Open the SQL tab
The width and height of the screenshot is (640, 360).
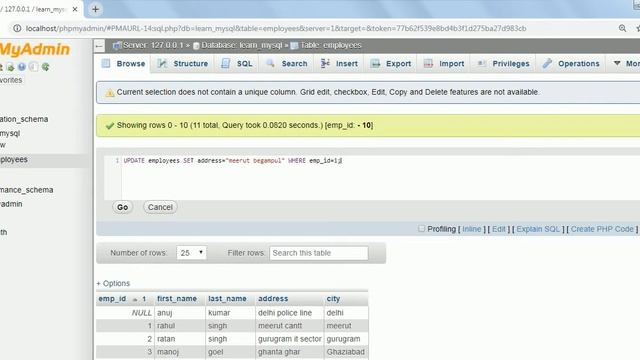(237, 64)
